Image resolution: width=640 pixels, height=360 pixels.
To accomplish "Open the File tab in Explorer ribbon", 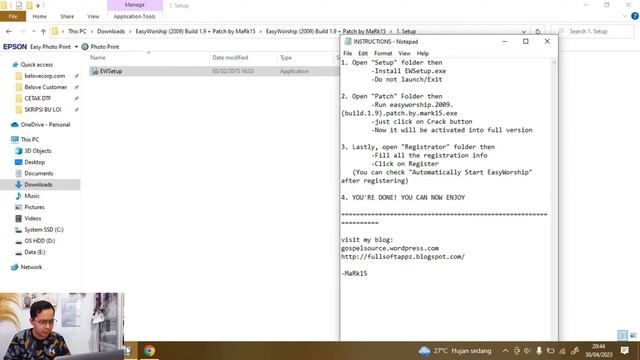I will tap(13, 16).
